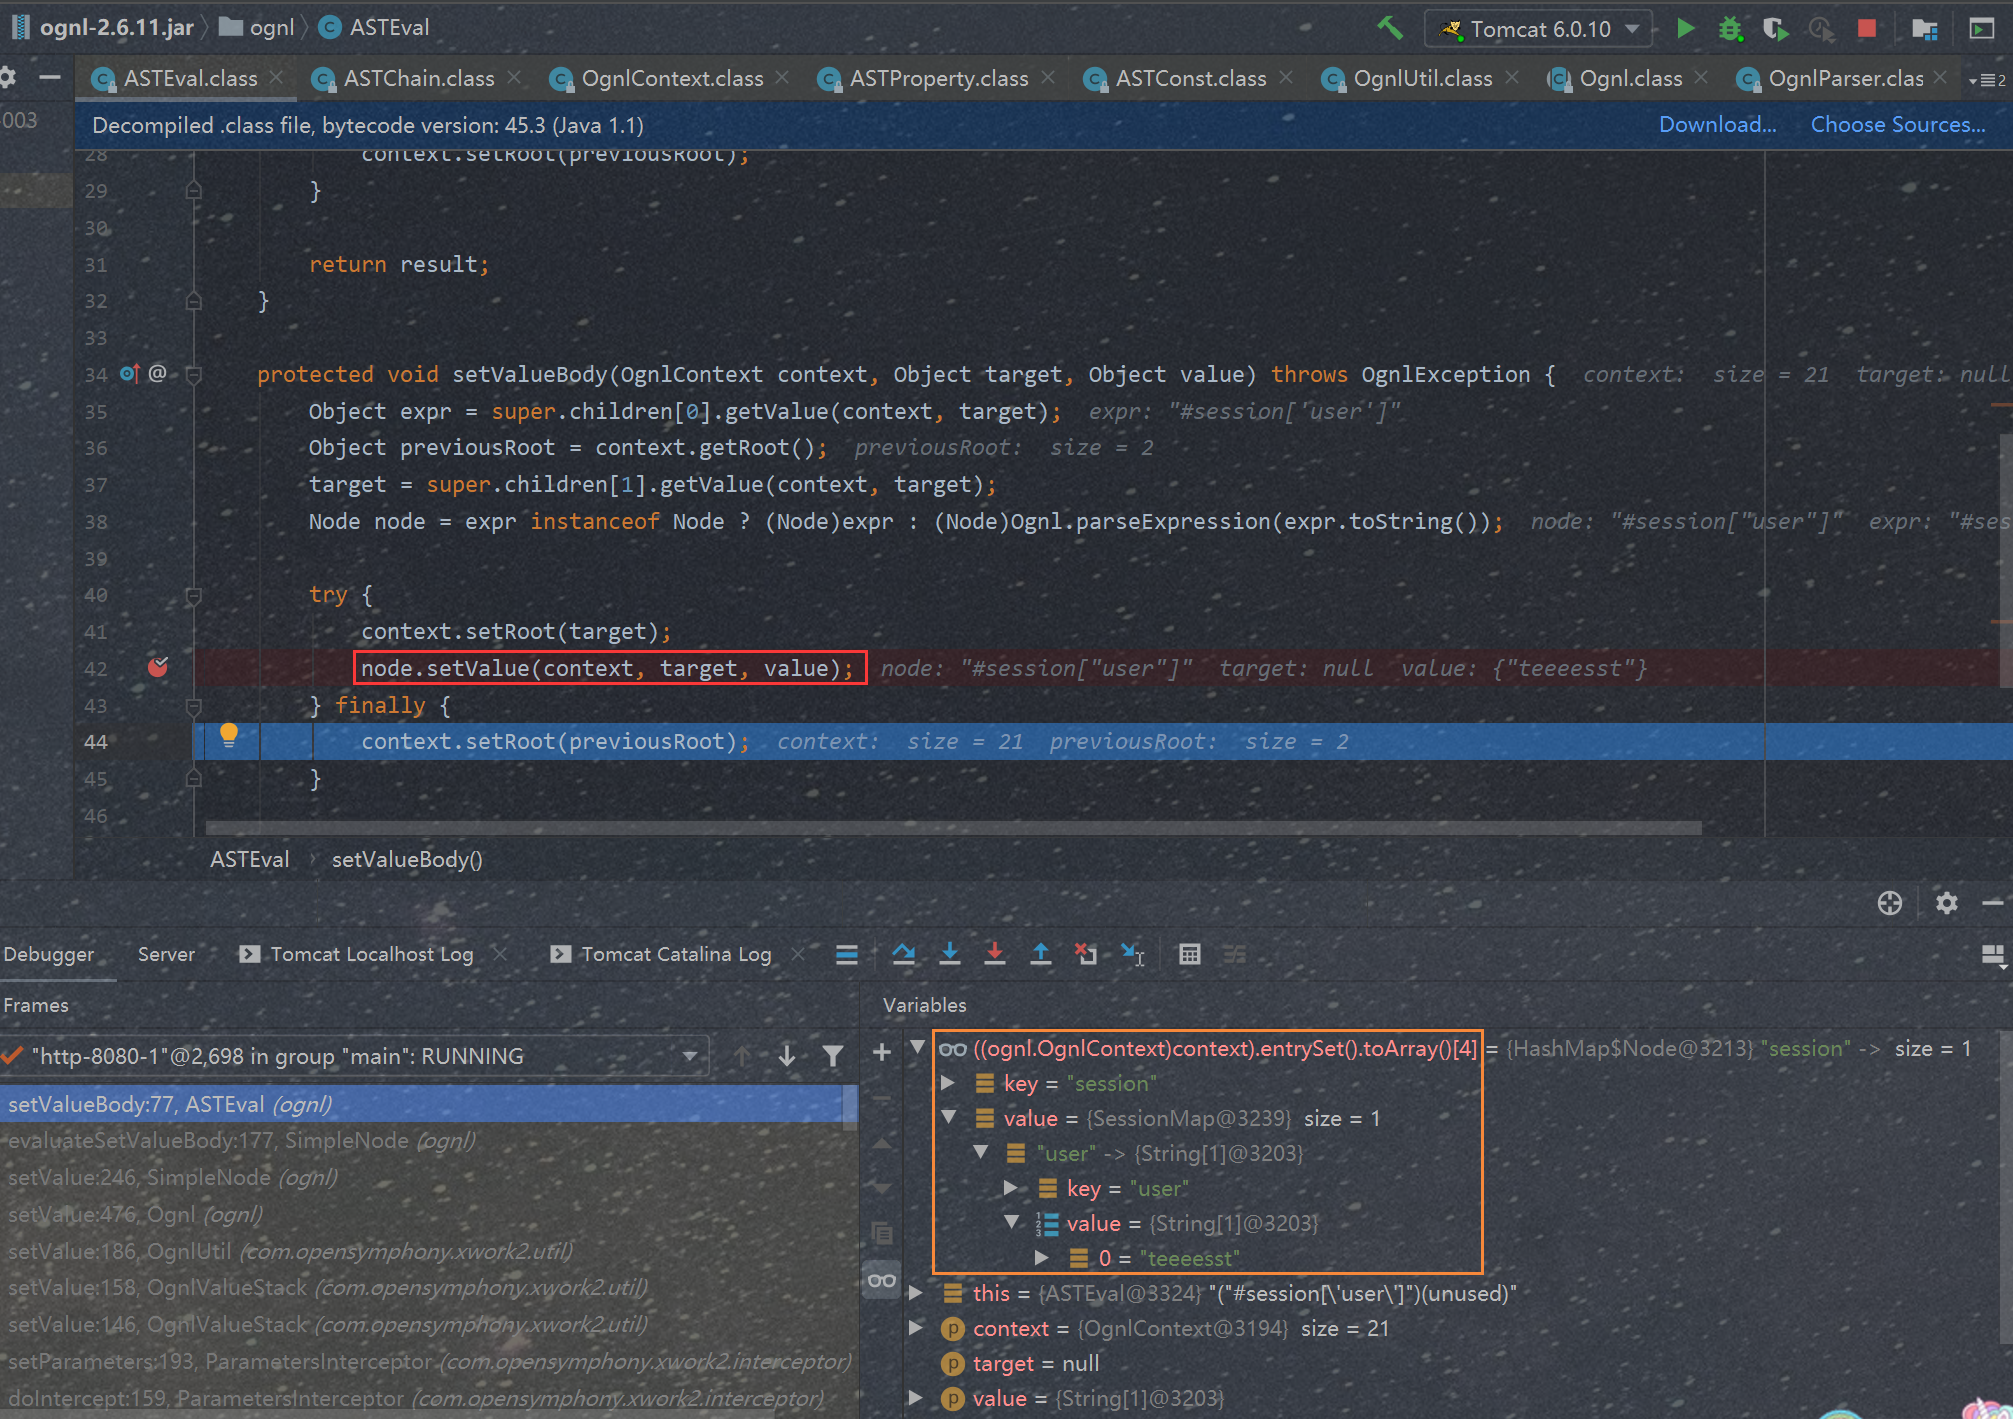Click setValueBody() in the editor breadcrumb
Screen dimensions: 2013x1419
click(407, 859)
